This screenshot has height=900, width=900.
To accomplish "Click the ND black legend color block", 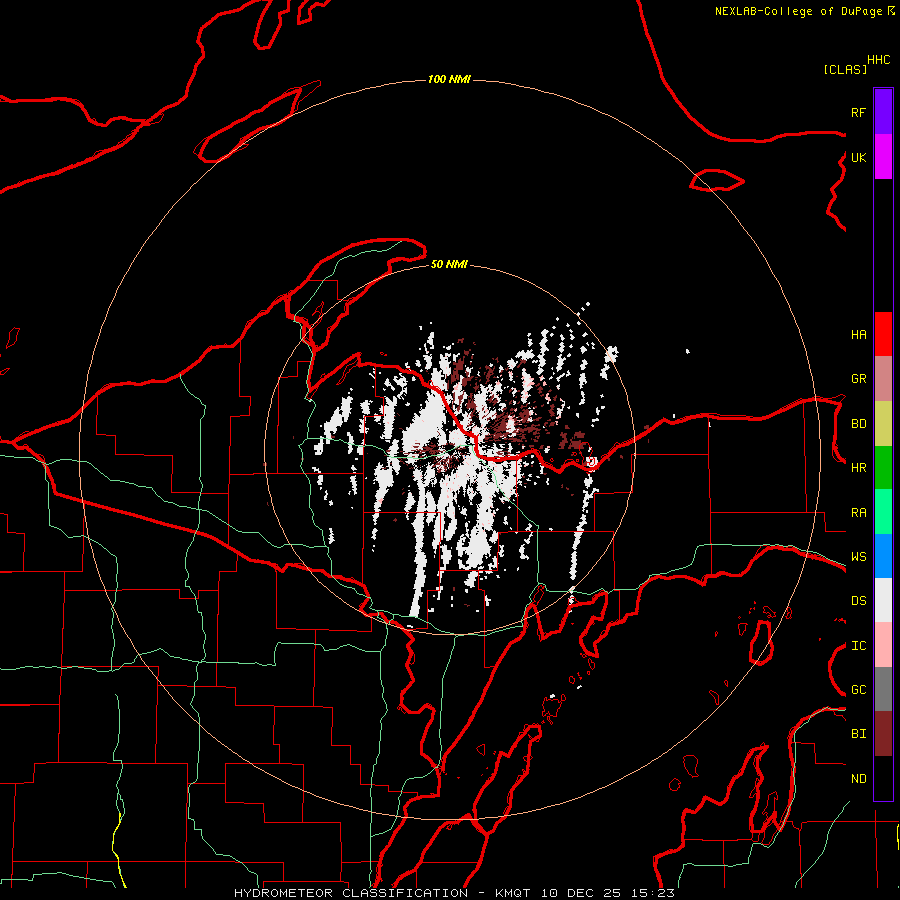I will point(883,778).
